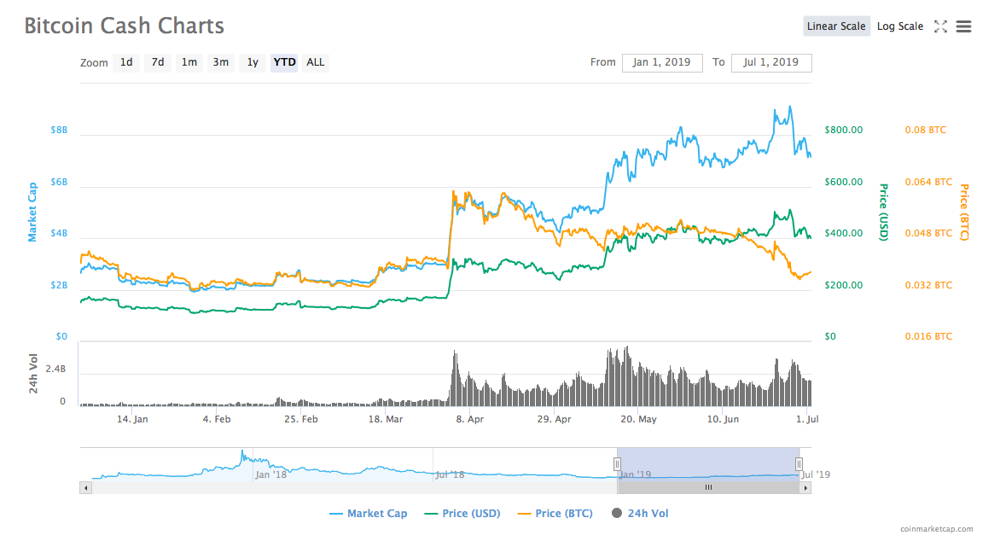
Task: Select the ALL zoom range
Action: (x=315, y=62)
